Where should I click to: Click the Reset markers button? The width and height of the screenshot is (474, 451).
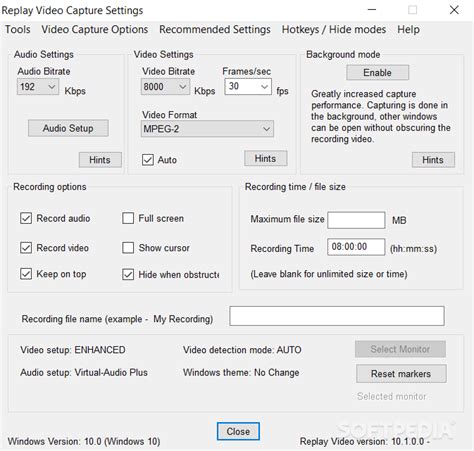[x=401, y=374]
